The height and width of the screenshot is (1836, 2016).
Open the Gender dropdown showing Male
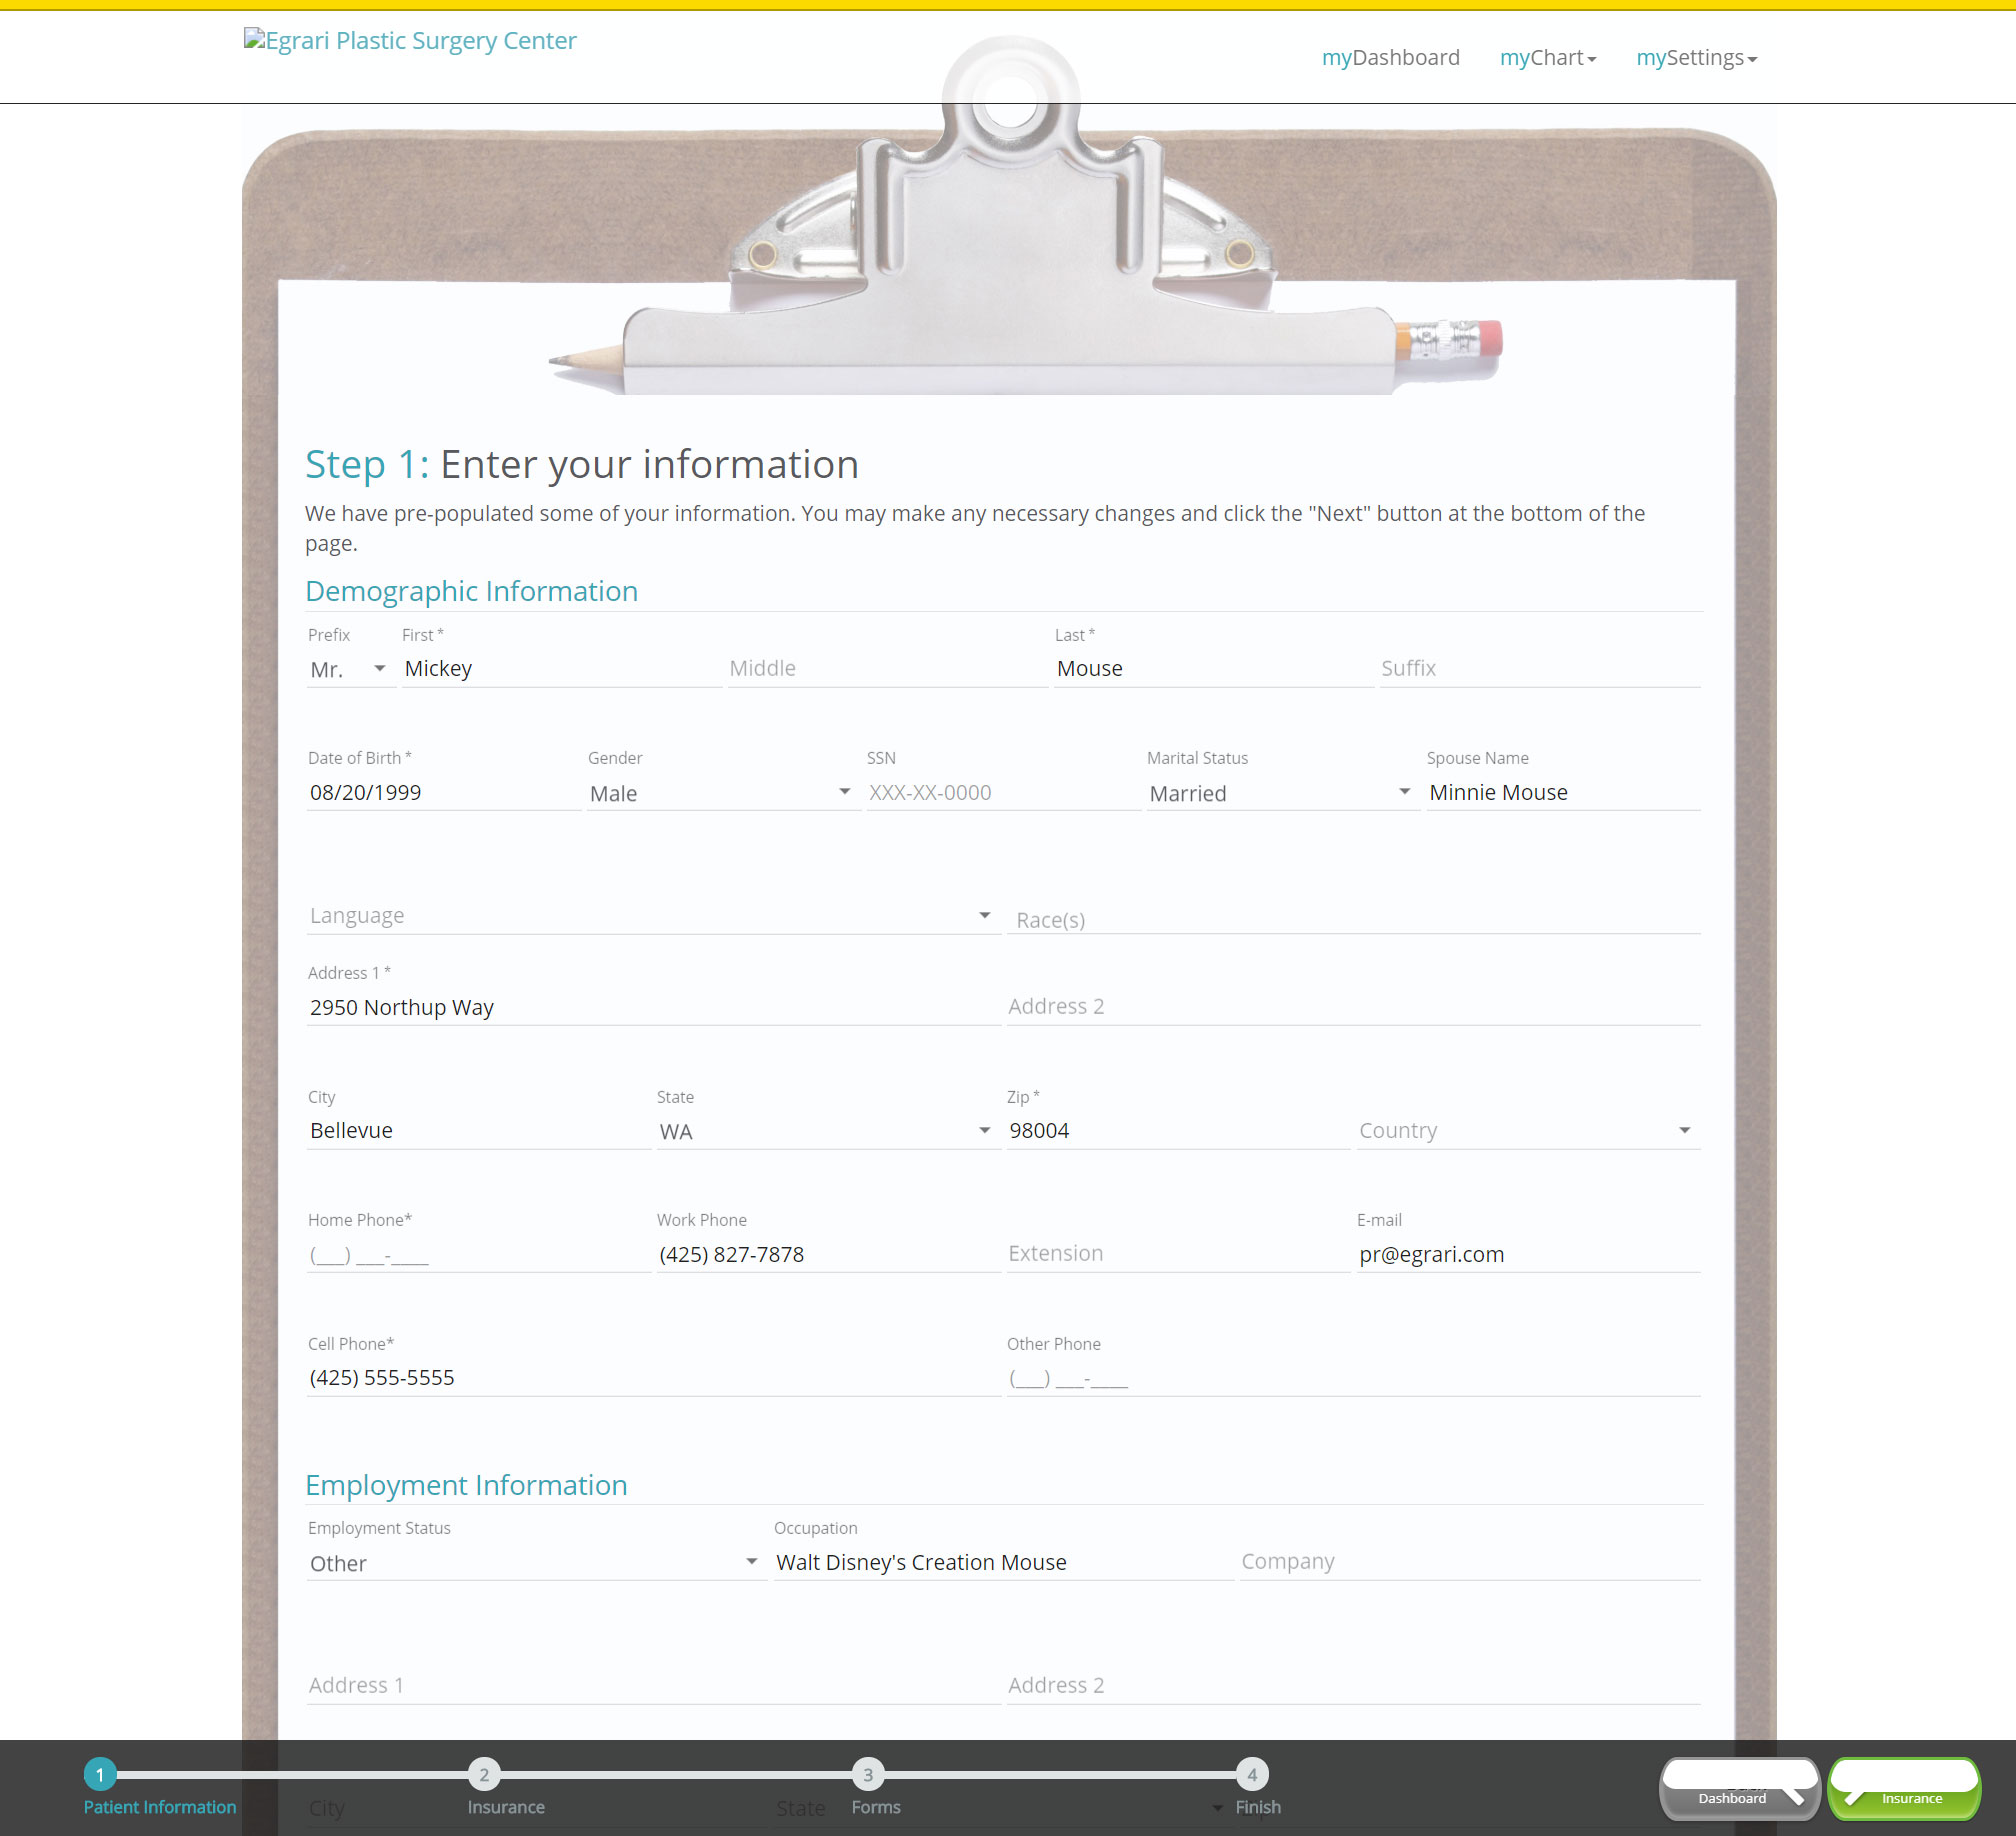click(723, 793)
